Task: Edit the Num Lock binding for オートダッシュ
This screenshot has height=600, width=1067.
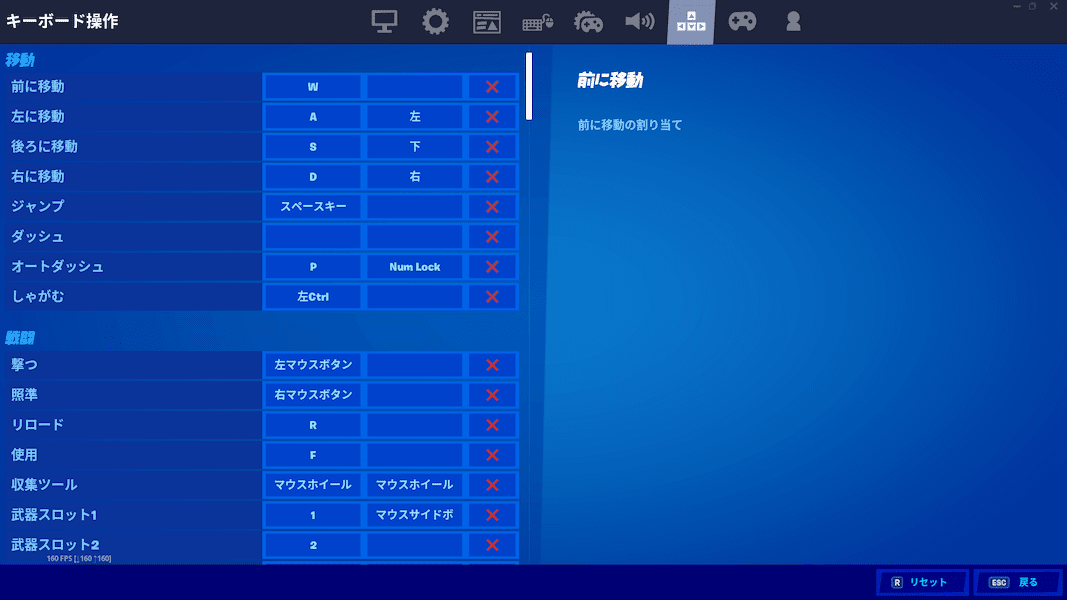Action: point(415,267)
